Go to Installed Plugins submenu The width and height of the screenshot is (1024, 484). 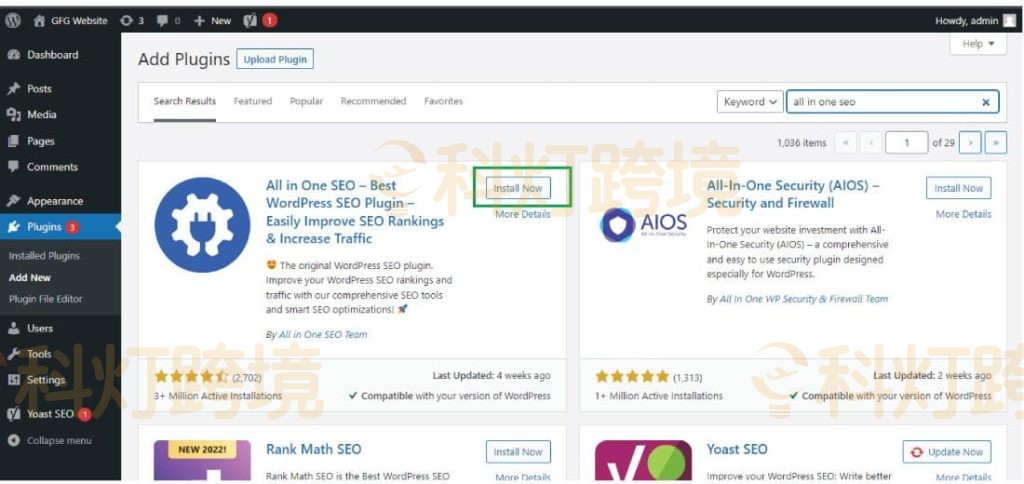tap(44, 256)
